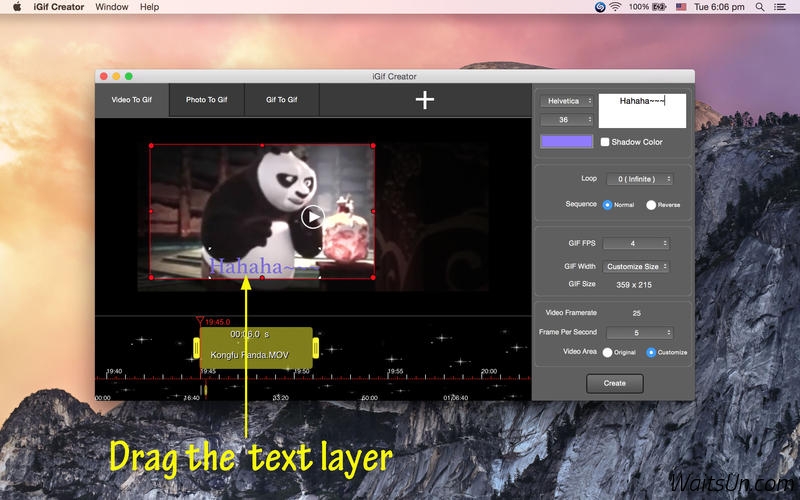
Task: Click the bottom-middle red crop edge handle
Action: [262, 278]
